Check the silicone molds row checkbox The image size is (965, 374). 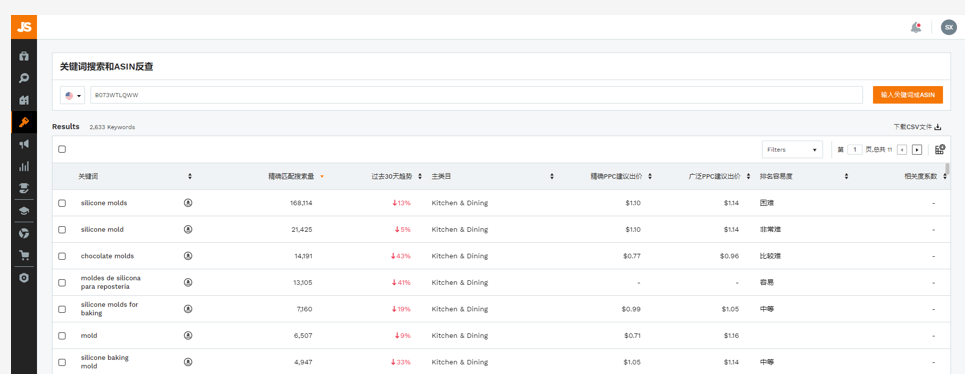[62, 203]
